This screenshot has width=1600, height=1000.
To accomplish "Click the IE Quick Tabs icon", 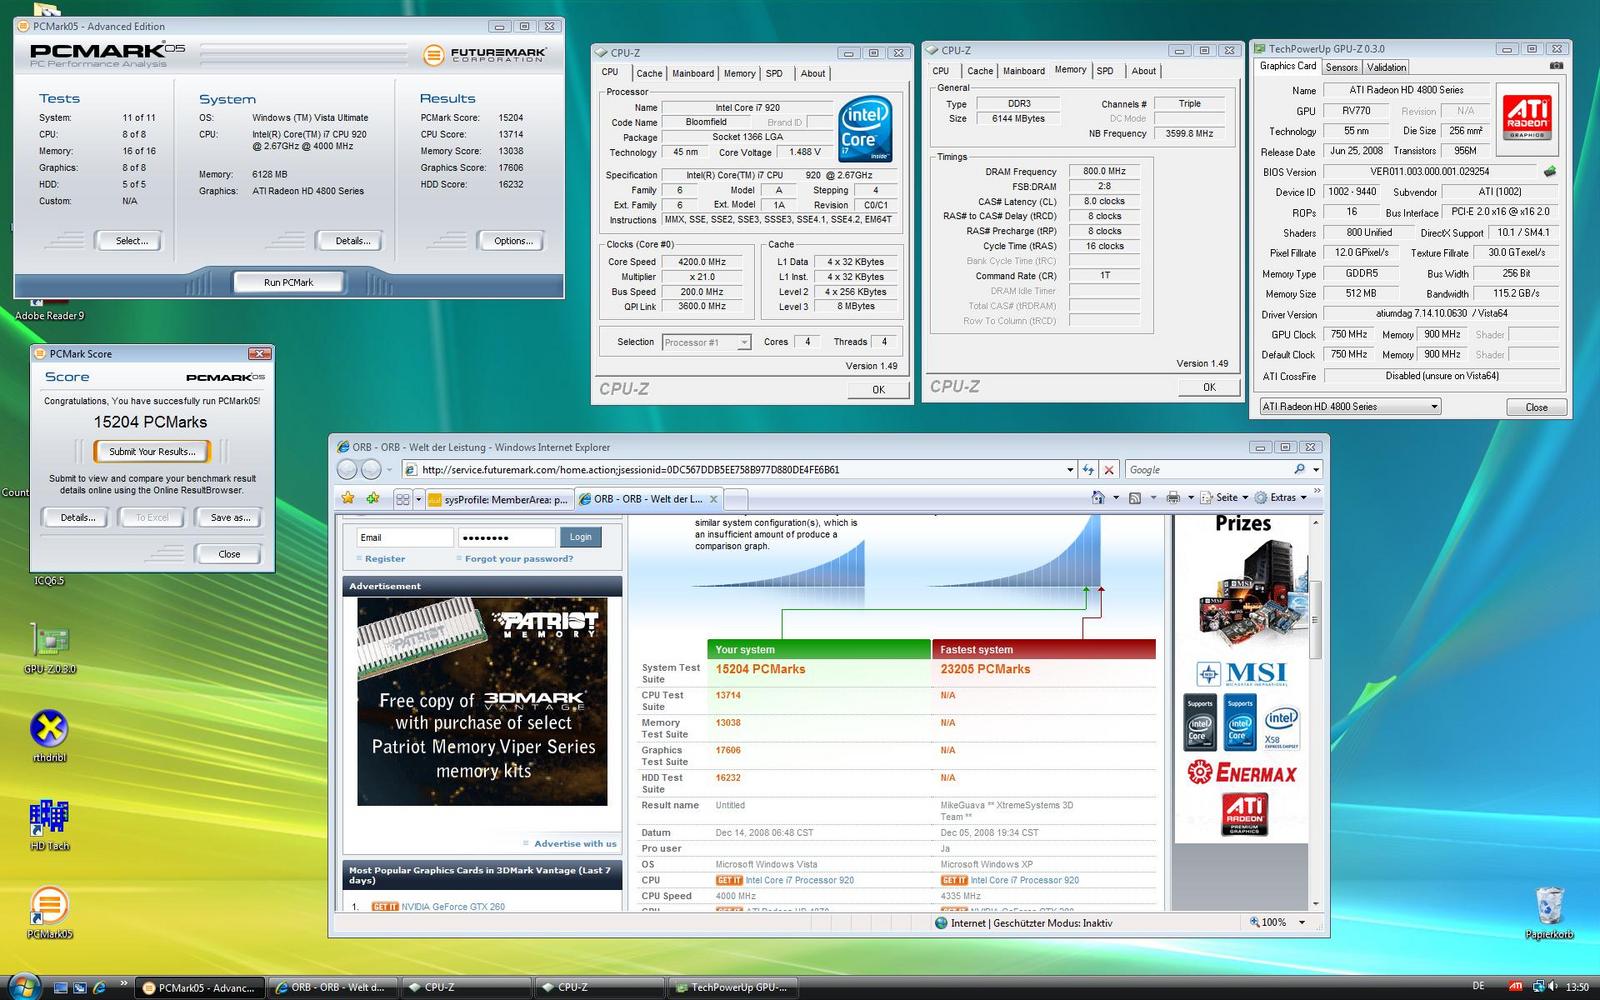I will click(x=402, y=499).
